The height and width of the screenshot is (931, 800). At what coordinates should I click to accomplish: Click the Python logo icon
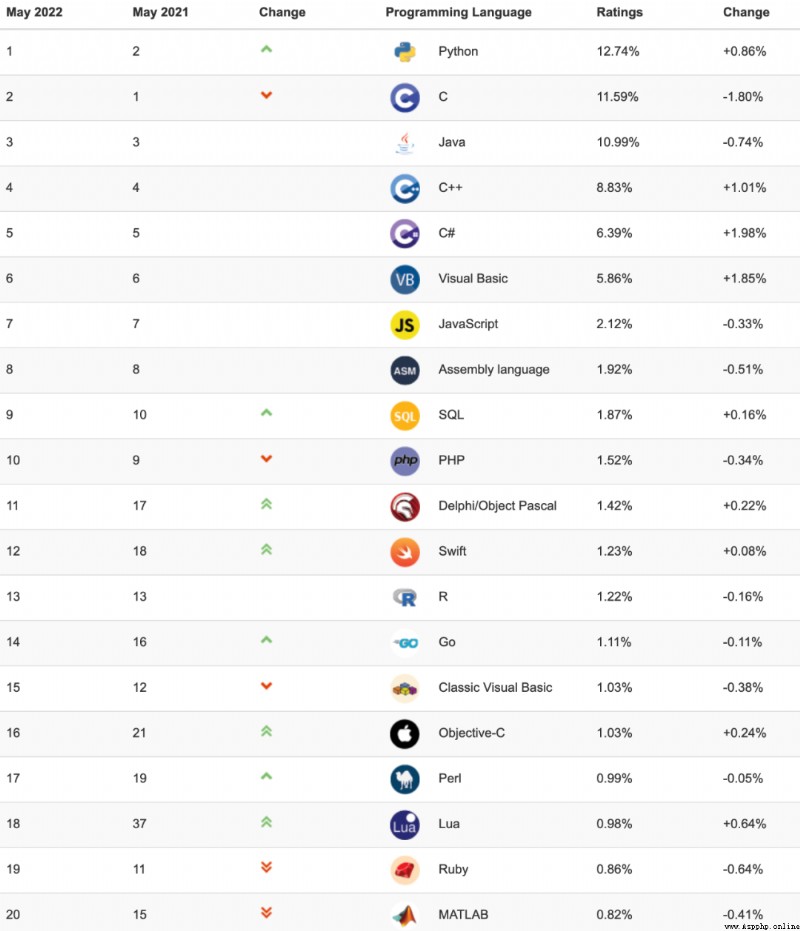click(x=405, y=52)
